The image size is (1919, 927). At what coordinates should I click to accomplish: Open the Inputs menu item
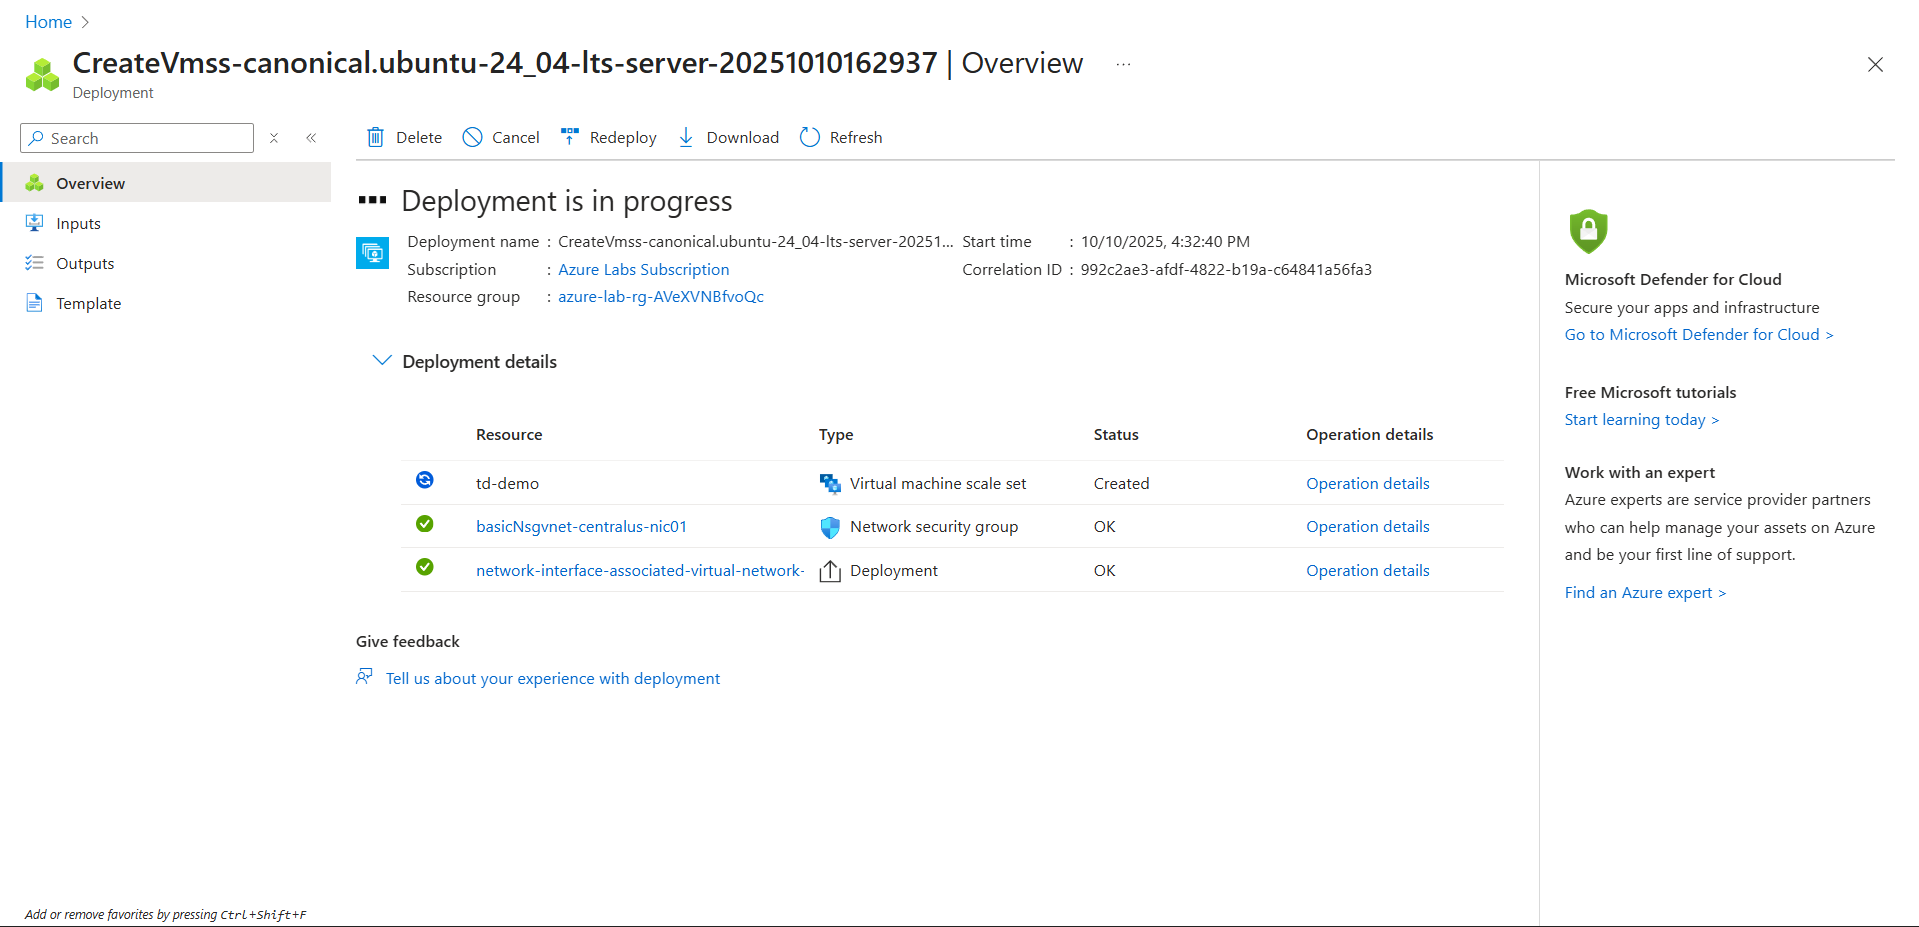(x=78, y=223)
